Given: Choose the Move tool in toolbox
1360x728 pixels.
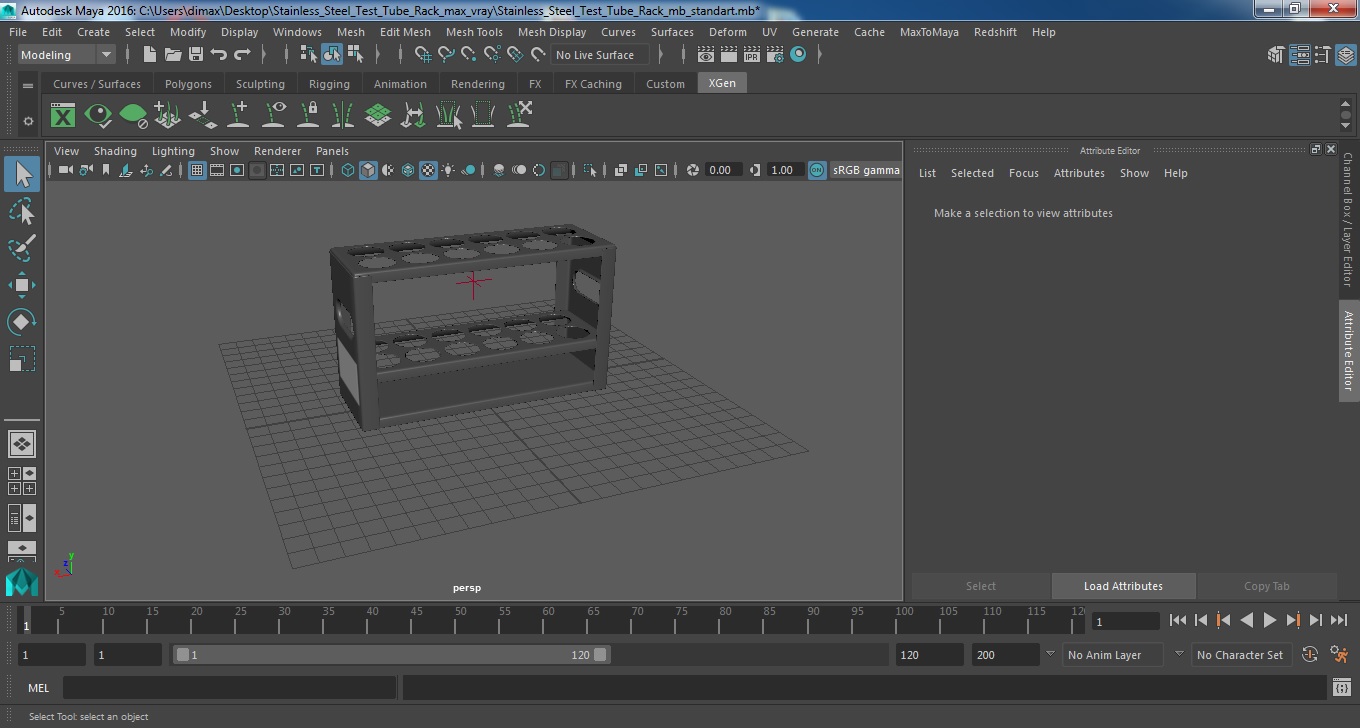Looking at the screenshot, I should [22, 285].
